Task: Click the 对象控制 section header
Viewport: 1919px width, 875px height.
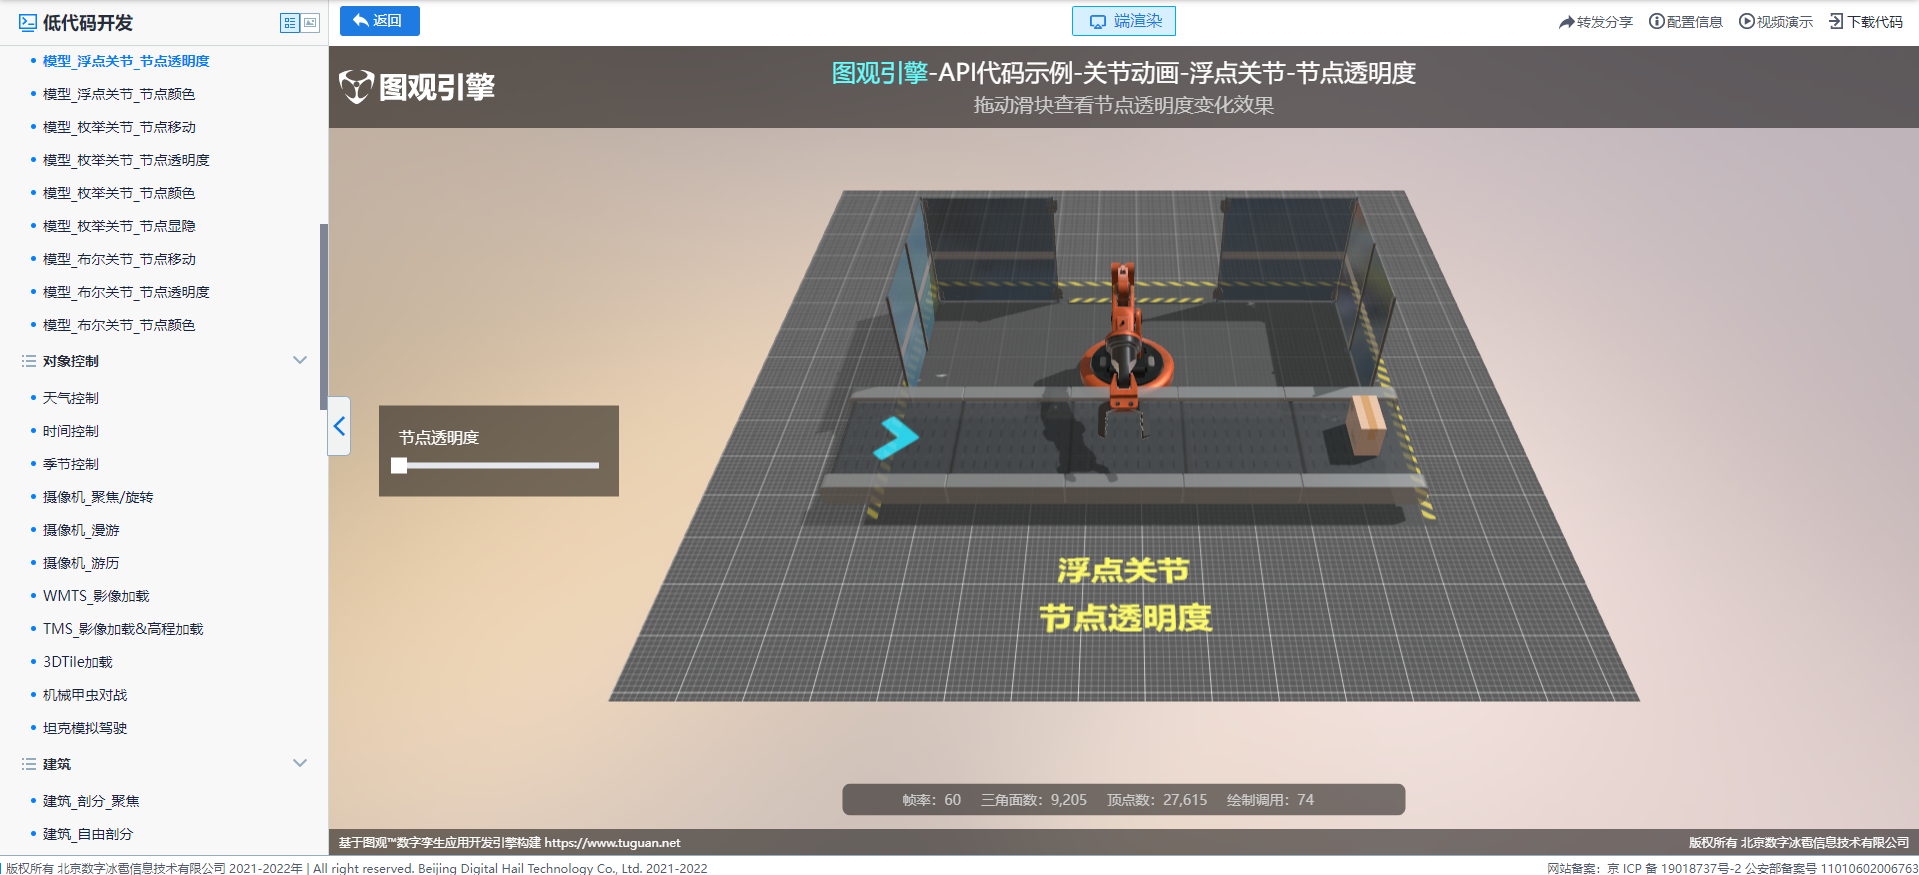Action: point(164,361)
